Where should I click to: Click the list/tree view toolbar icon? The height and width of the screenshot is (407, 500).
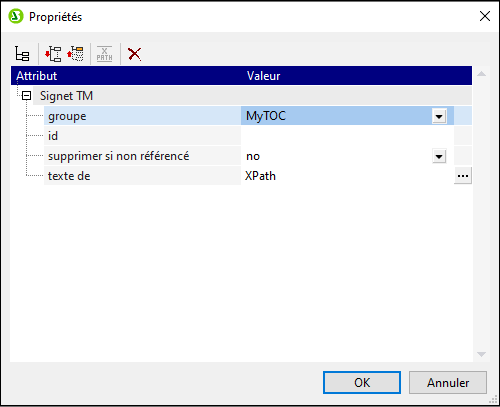(22, 54)
